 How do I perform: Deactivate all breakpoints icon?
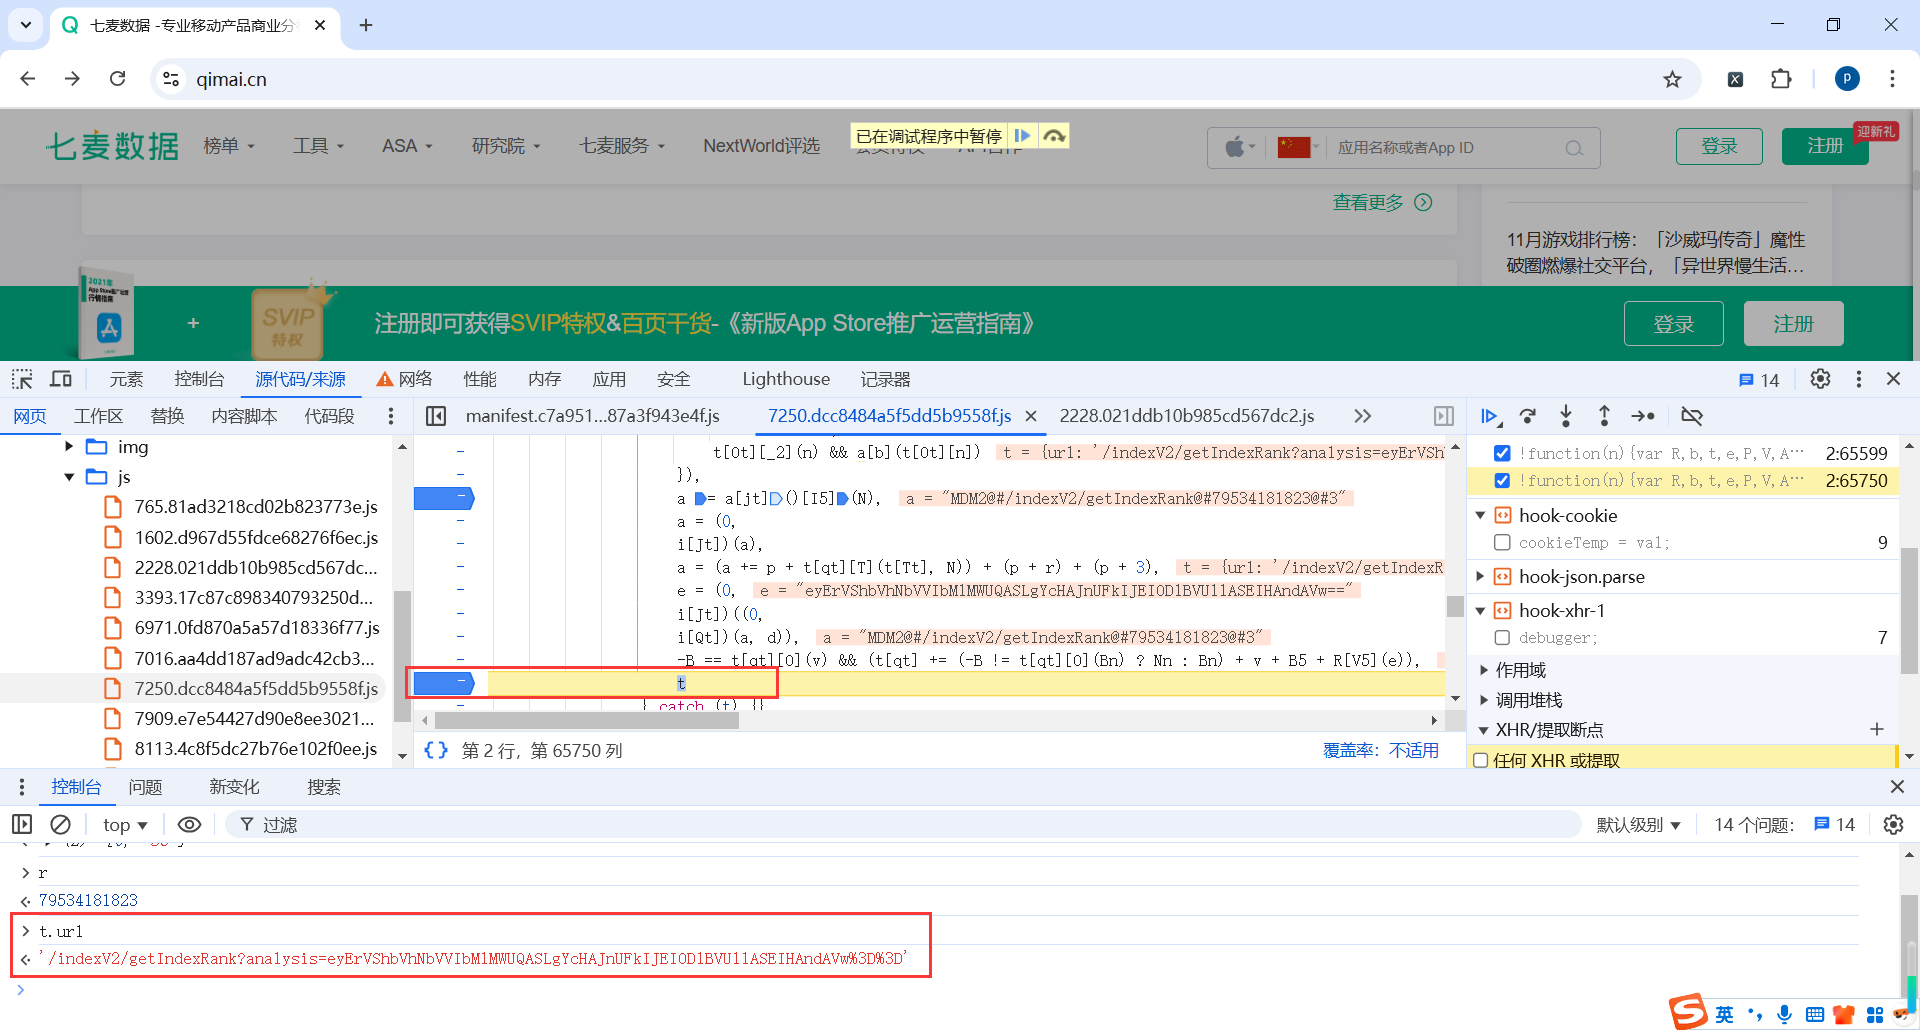(x=1692, y=416)
